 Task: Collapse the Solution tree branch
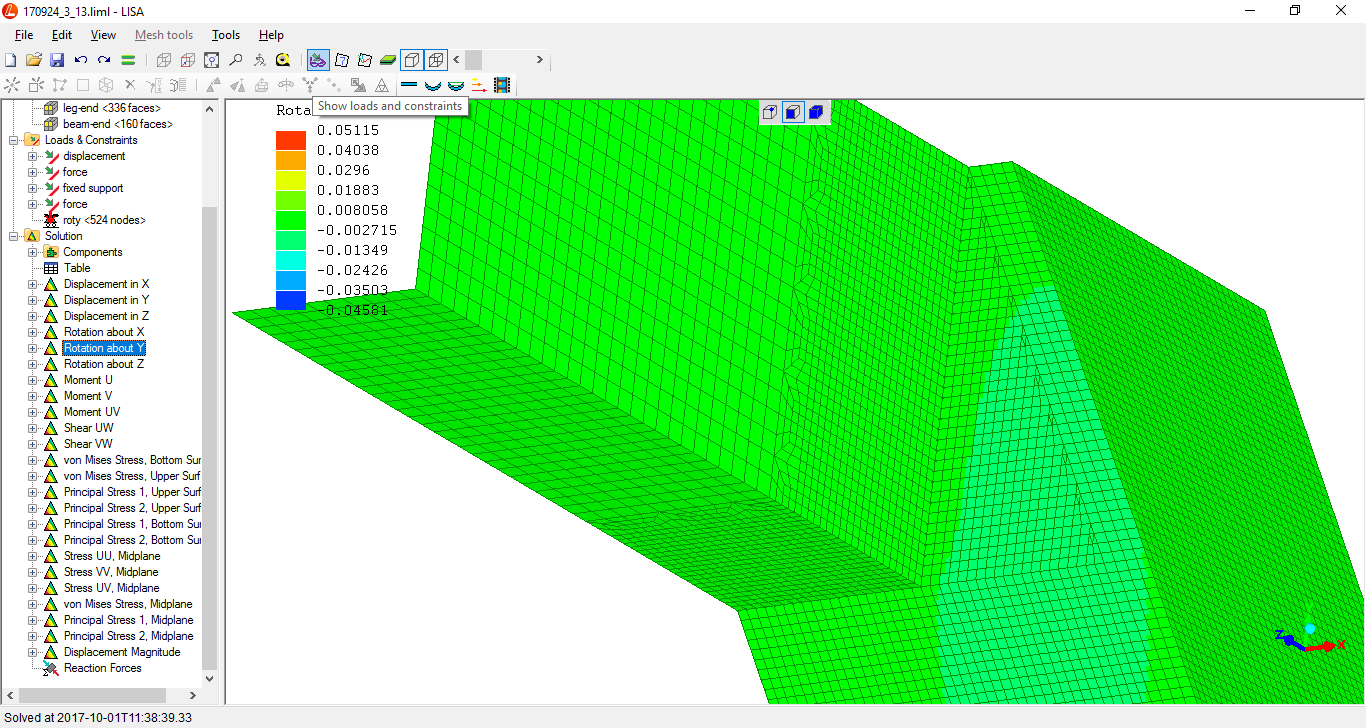pyautogui.click(x=14, y=236)
